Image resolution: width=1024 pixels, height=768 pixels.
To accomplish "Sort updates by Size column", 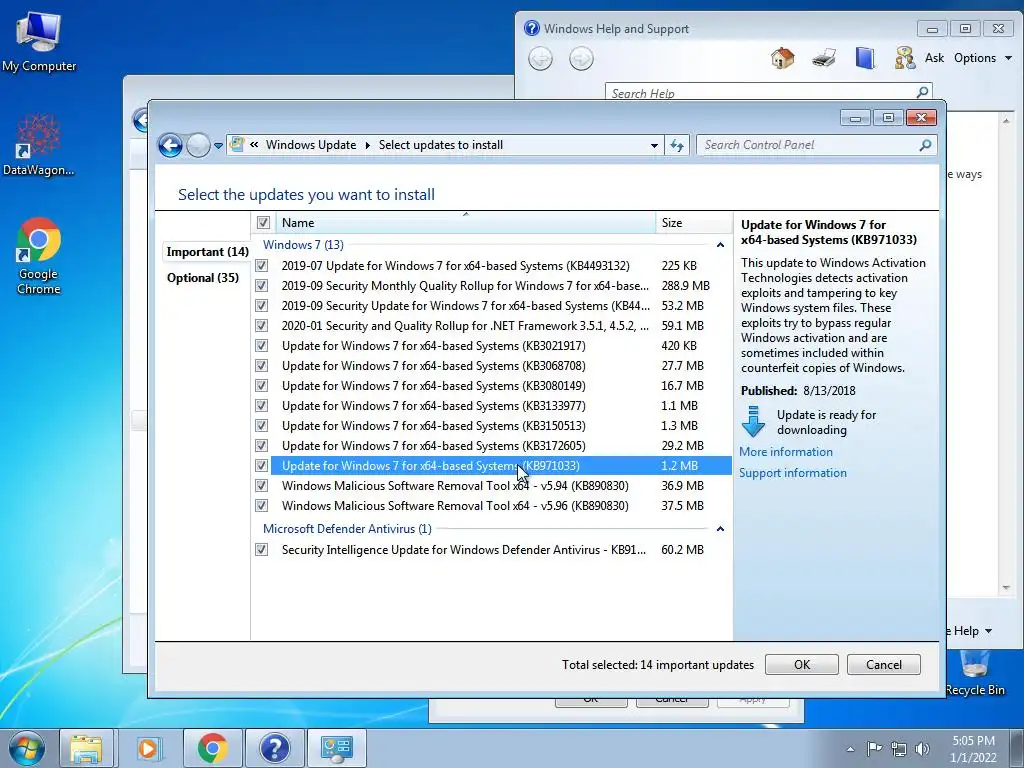I will pos(694,223).
